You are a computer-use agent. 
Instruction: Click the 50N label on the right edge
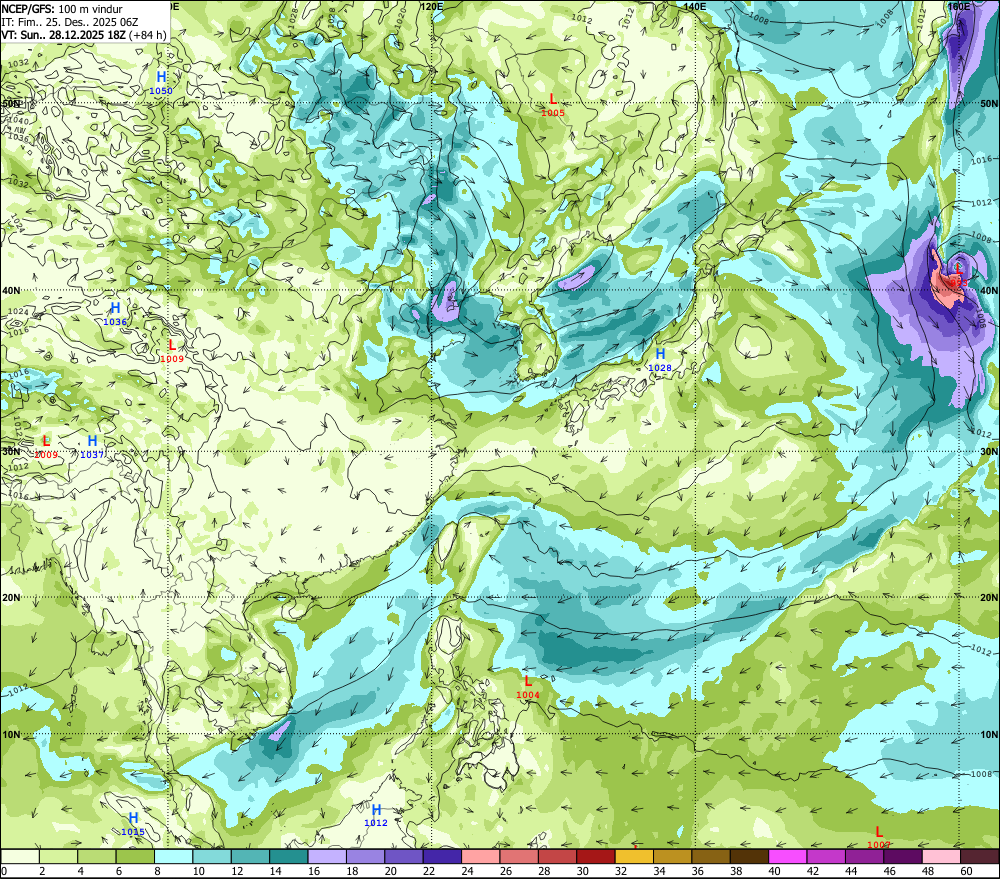pyautogui.click(x=989, y=103)
